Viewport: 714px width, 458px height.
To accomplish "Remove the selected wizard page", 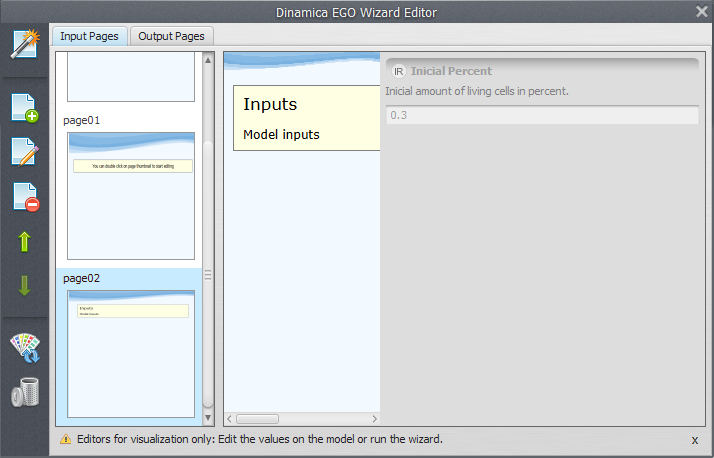I will [24, 197].
